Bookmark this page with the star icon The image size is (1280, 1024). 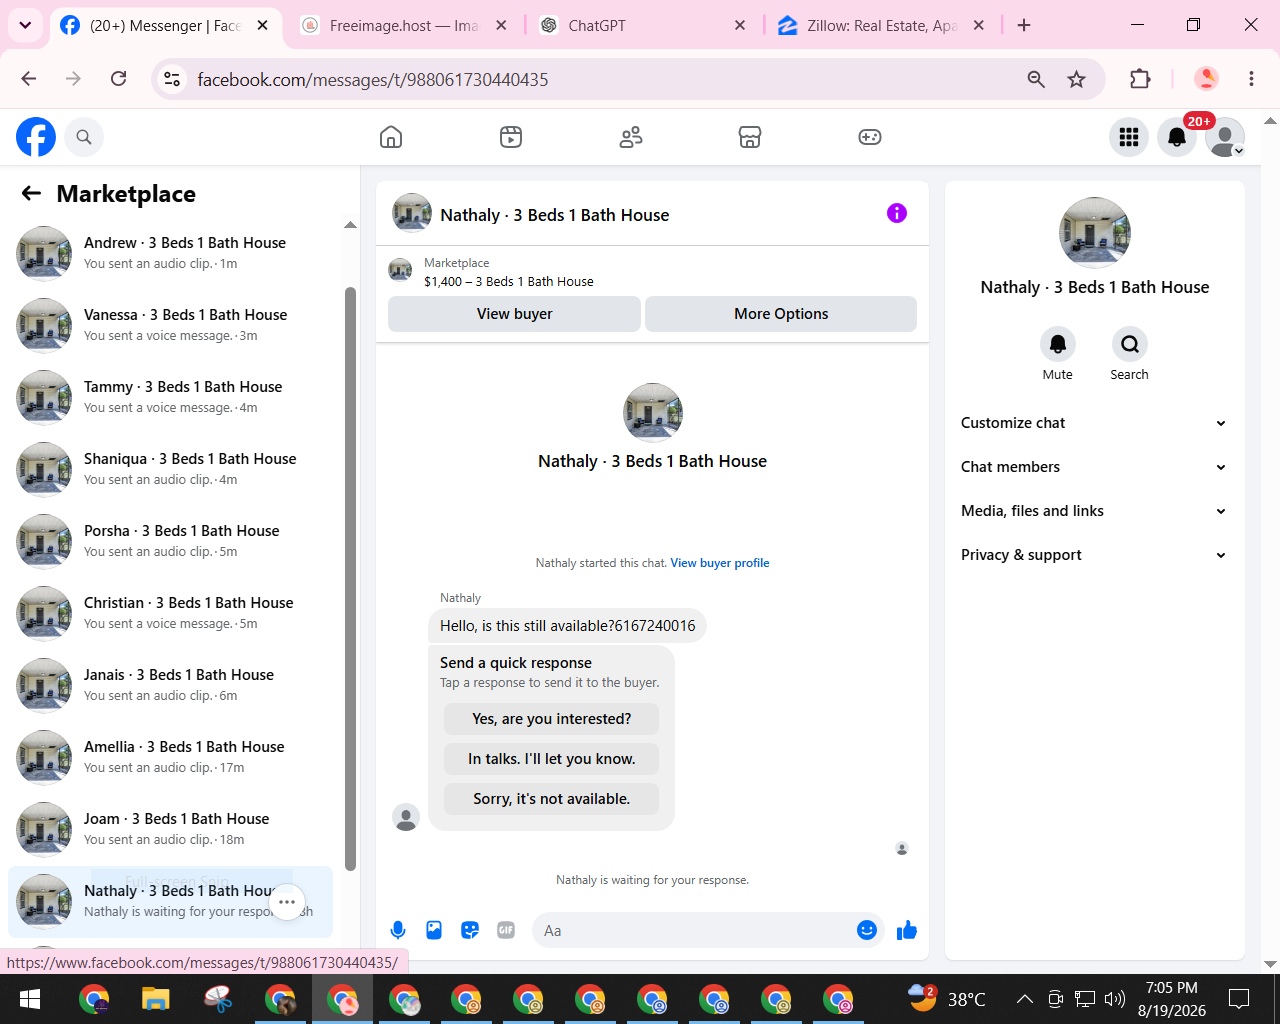coord(1076,79)
